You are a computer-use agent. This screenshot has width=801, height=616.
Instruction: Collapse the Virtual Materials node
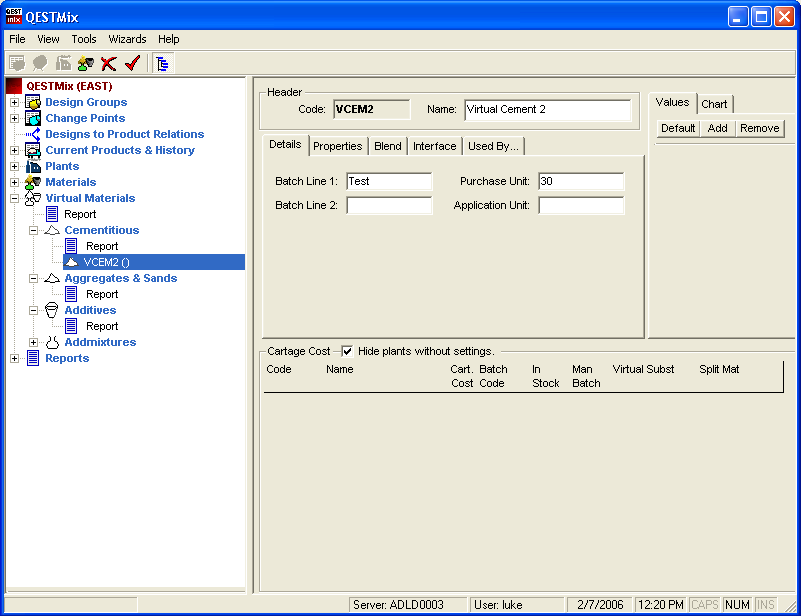point(14,198)
